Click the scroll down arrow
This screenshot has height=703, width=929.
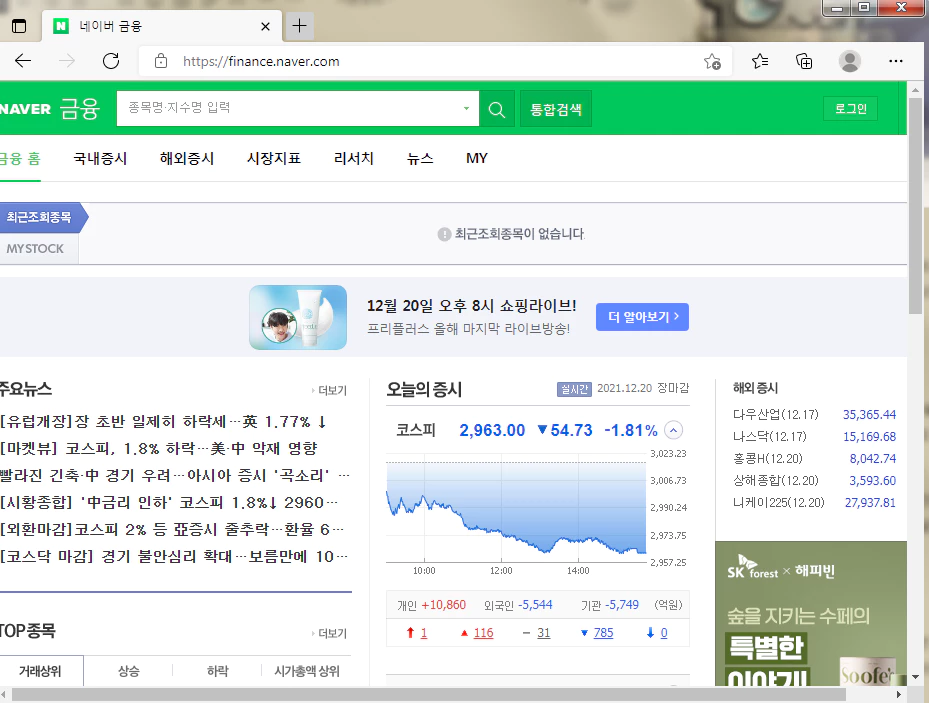click(x=915, y=677)
